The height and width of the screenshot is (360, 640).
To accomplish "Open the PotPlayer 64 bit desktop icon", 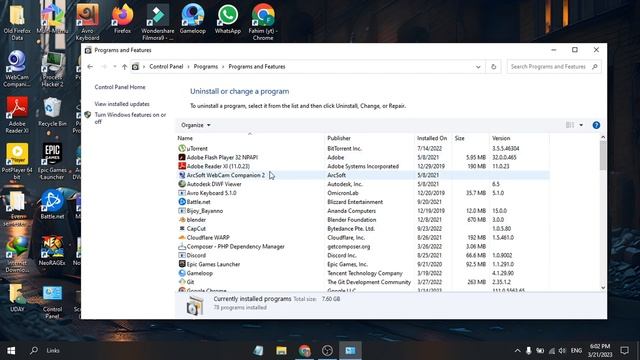I will pyautogui.click(x=17, y=162).
